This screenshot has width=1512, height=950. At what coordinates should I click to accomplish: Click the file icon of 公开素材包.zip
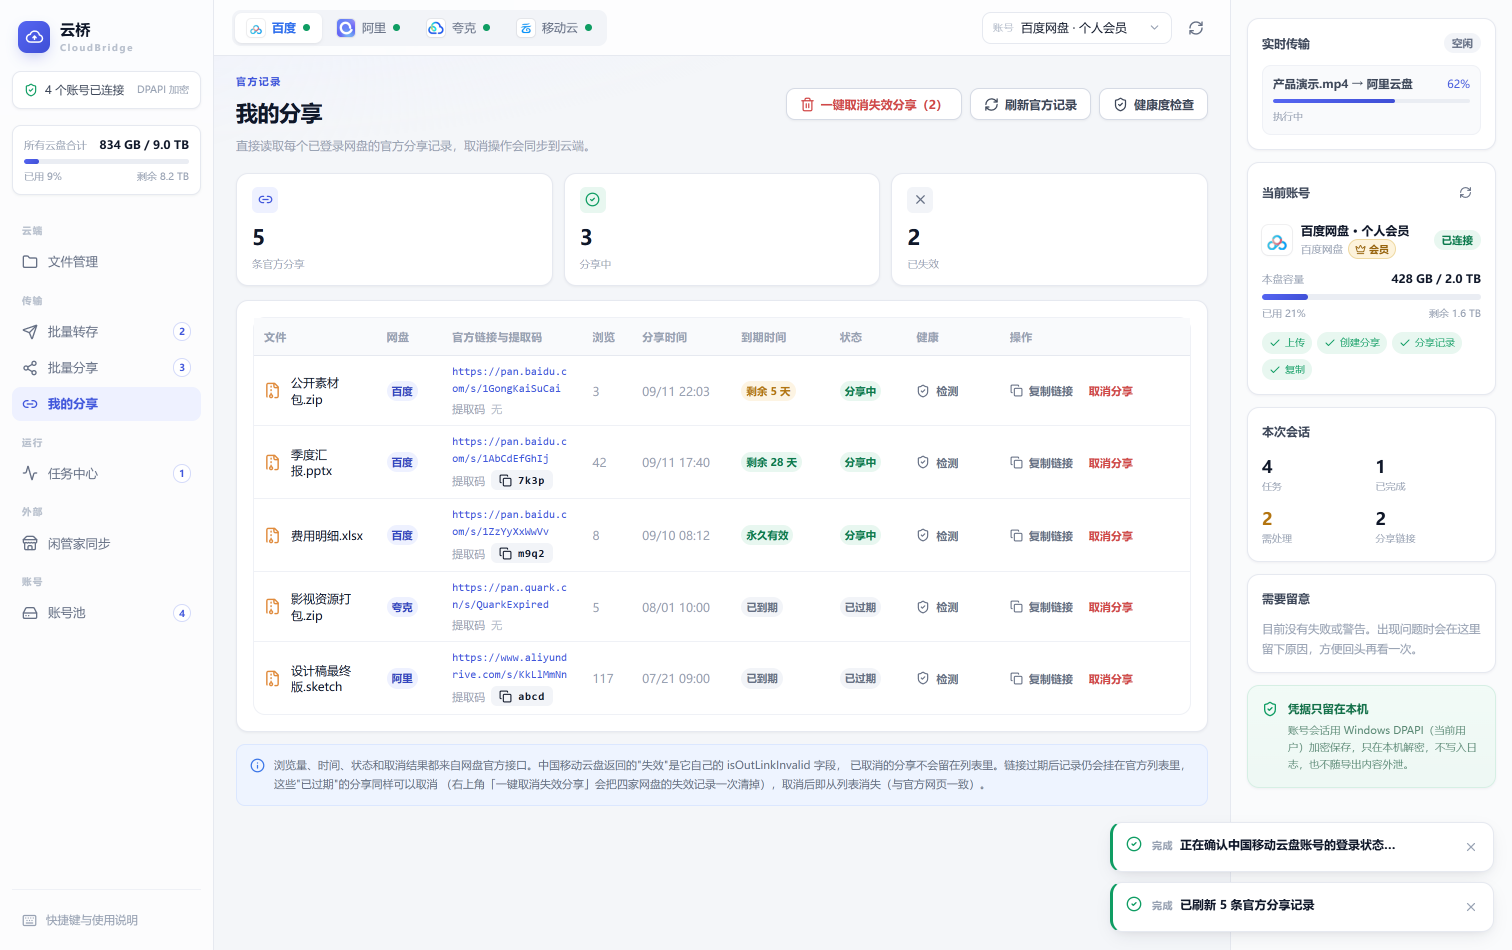[x=272, y=391]
